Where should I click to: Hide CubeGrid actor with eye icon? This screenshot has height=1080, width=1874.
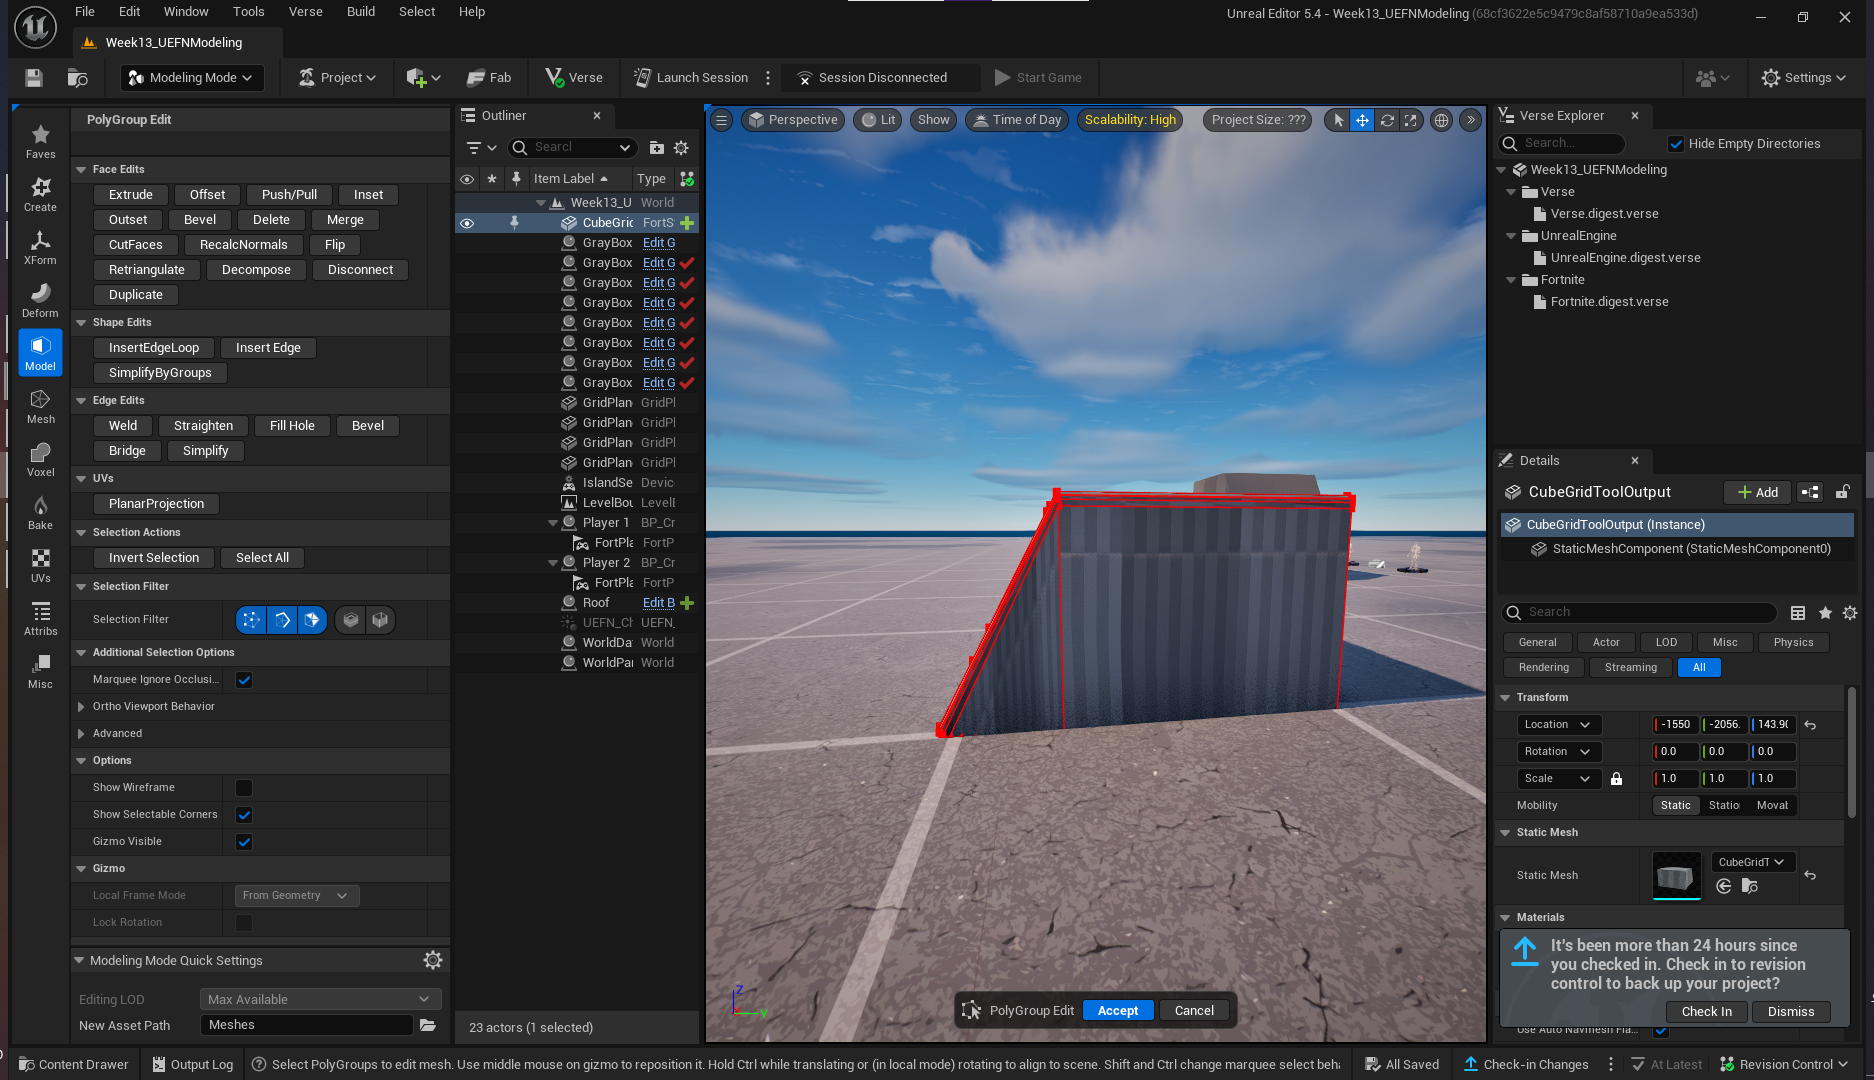[x=467, y=223]
